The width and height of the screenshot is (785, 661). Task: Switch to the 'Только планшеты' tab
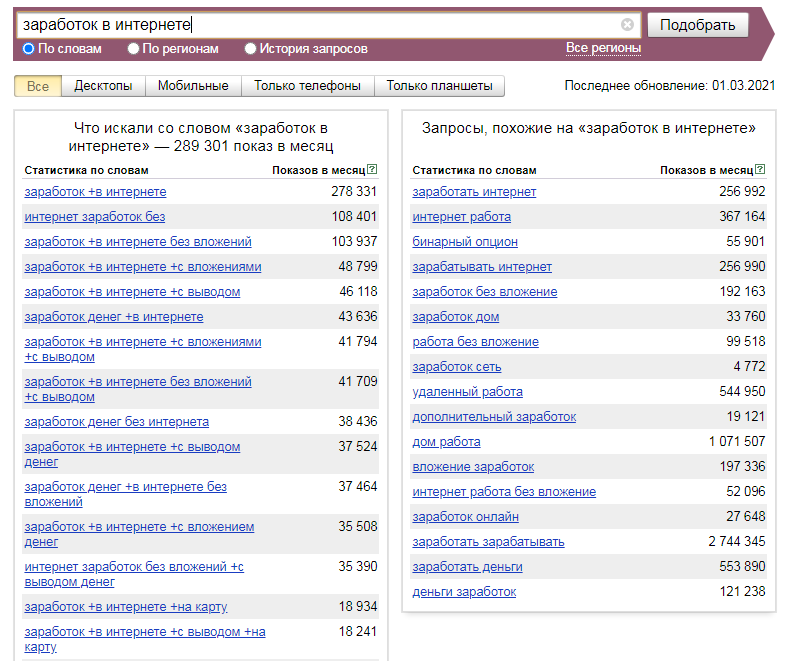tap(439, 86)
